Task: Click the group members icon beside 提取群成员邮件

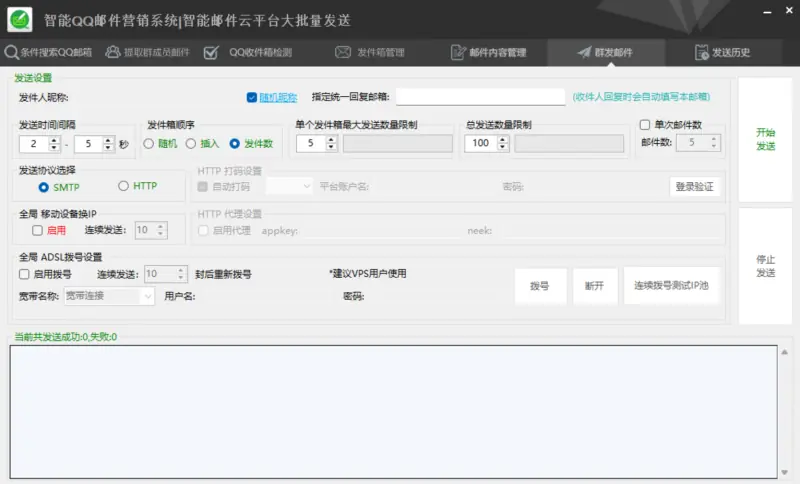Action: pyautogui.click(x=113, y=52)
